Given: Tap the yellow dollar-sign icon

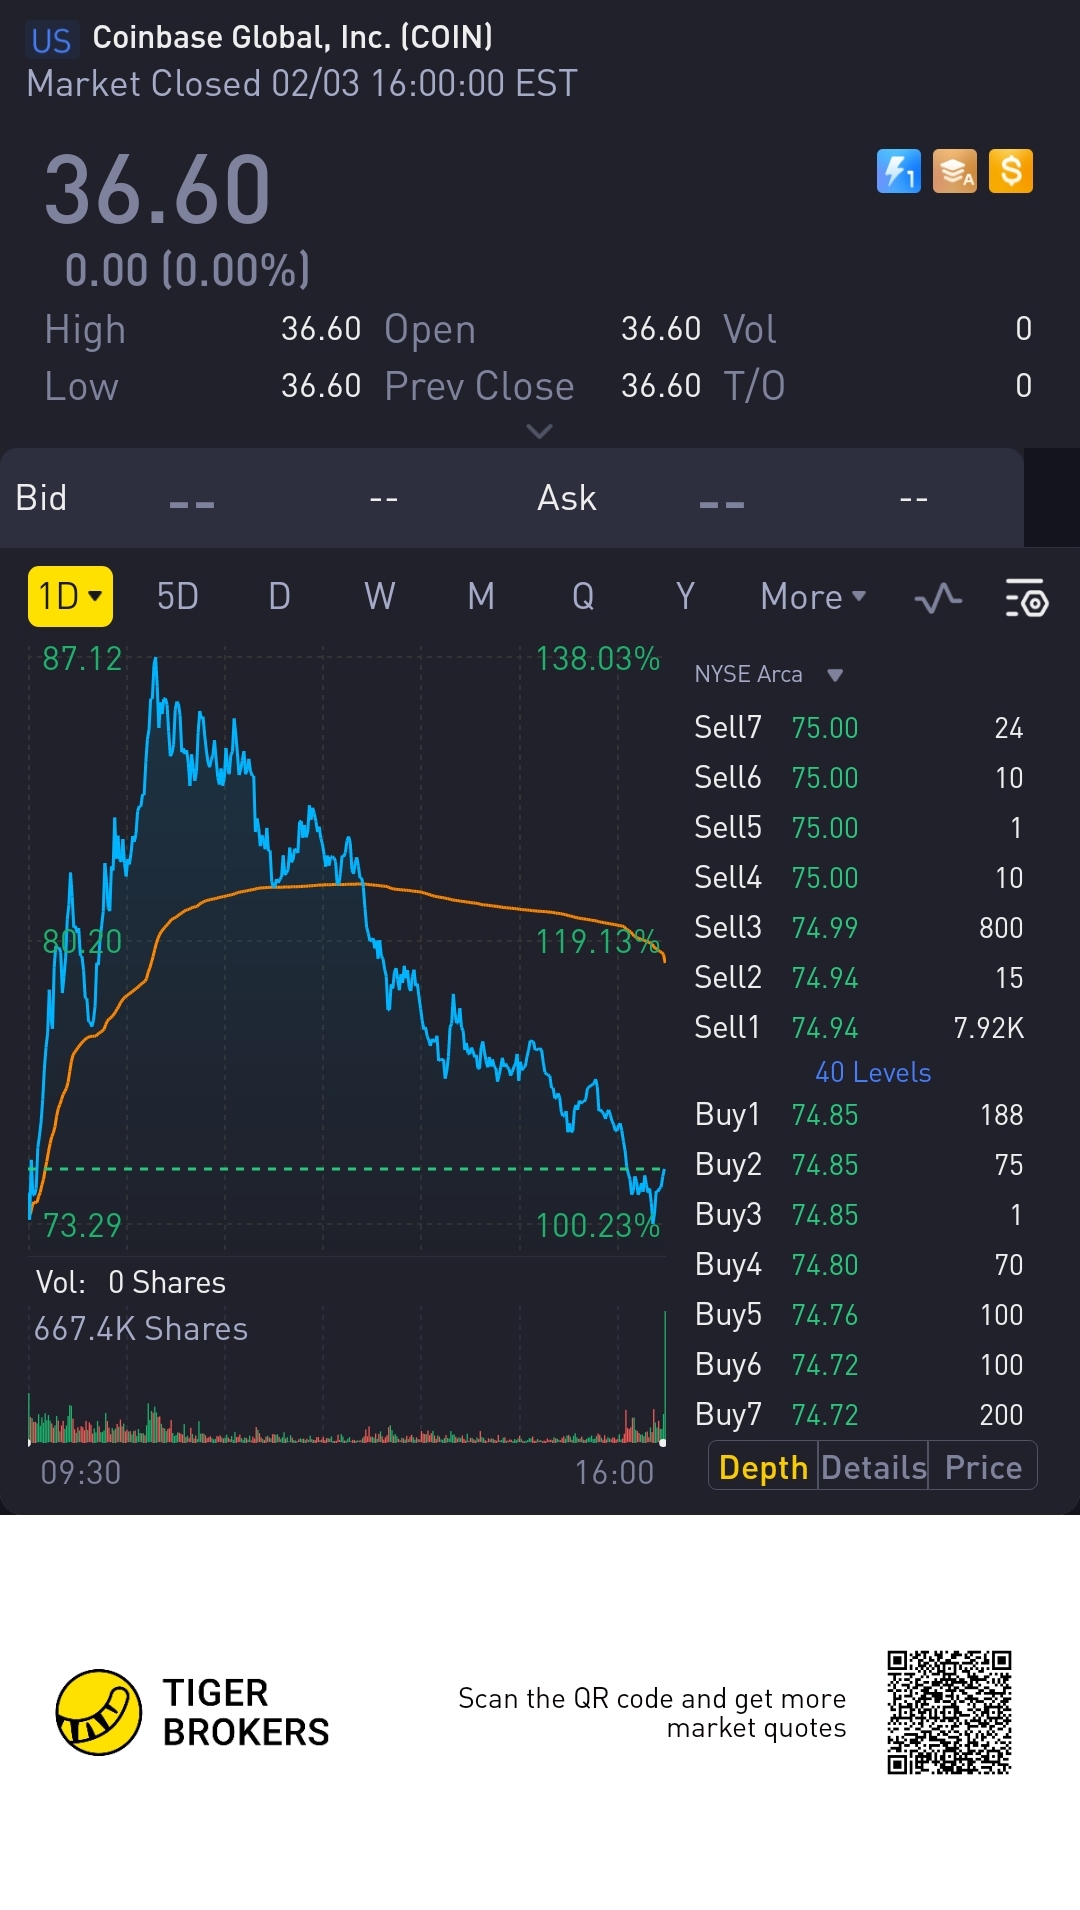Looking at the screenshot, I should (1011, 171).
